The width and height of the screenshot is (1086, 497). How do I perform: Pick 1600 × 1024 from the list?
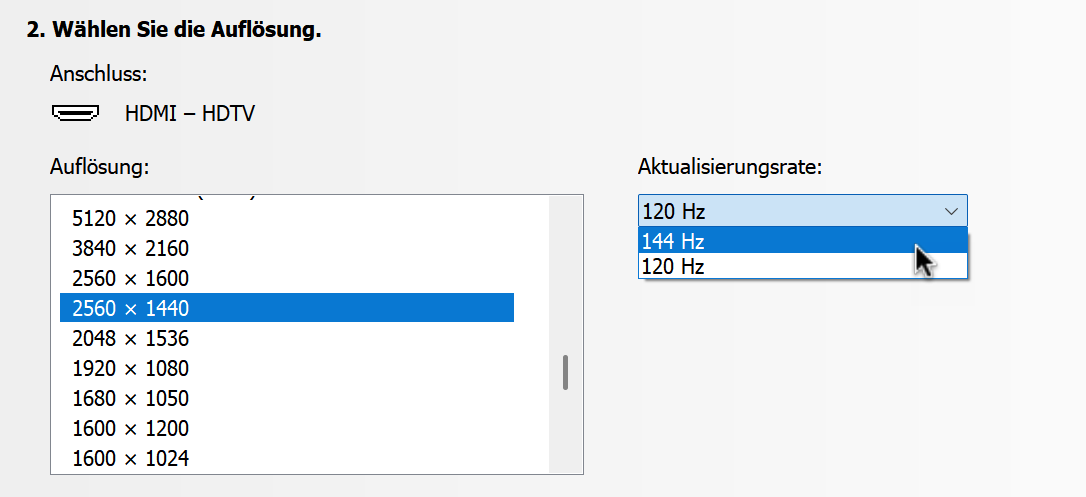(130, 458)
